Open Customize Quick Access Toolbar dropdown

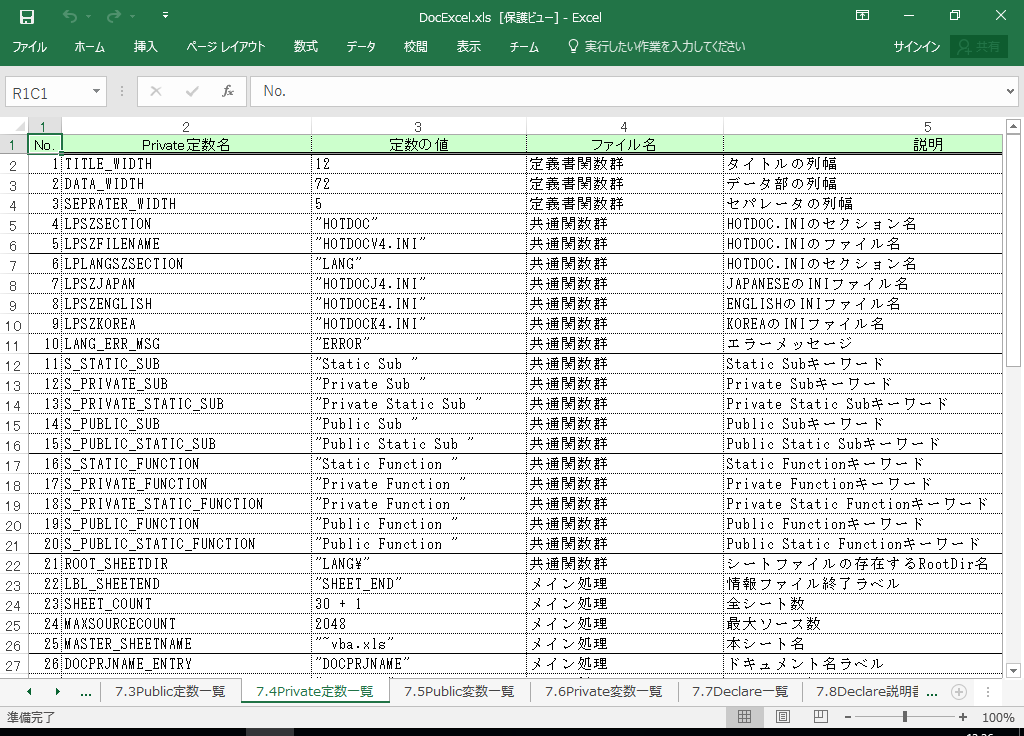(x=165, y=17)
